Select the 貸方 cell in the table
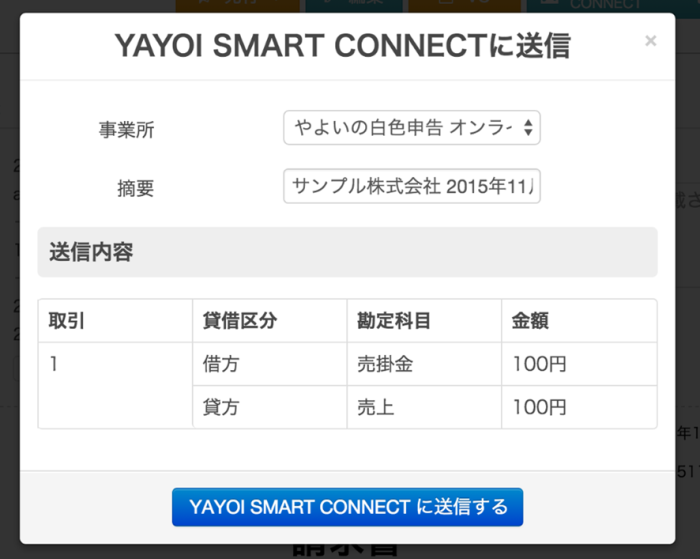700x559 pixels. (221, 407)
